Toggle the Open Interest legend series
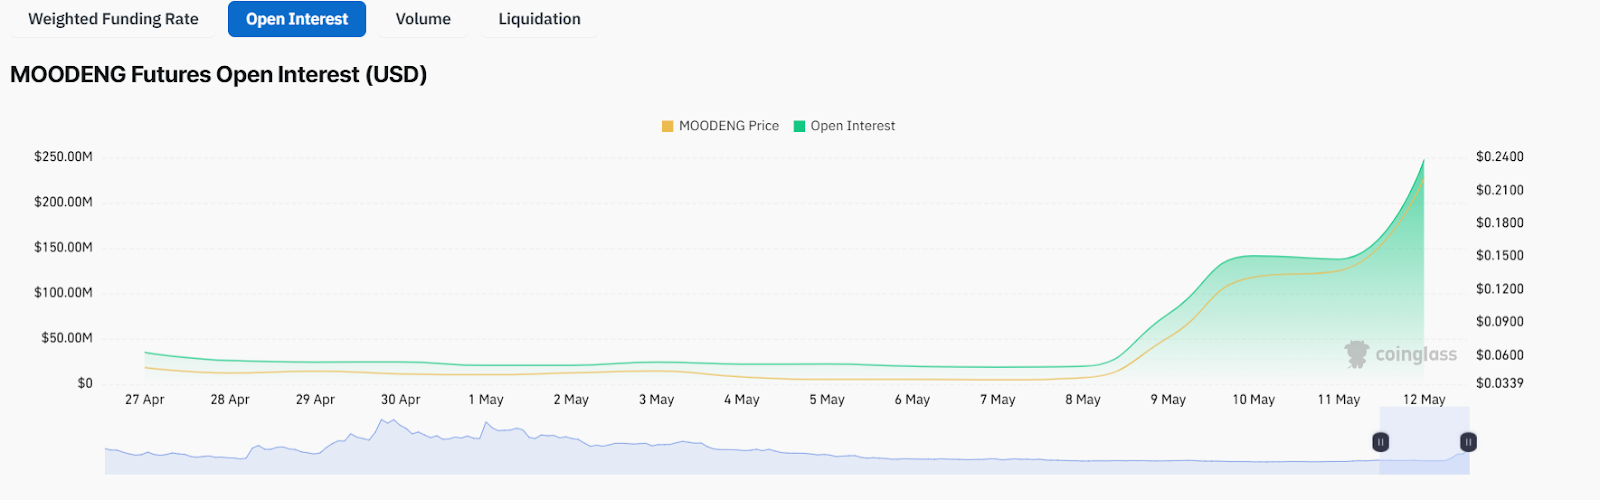This screenshot has height=500, width=1600. [844, 126]
